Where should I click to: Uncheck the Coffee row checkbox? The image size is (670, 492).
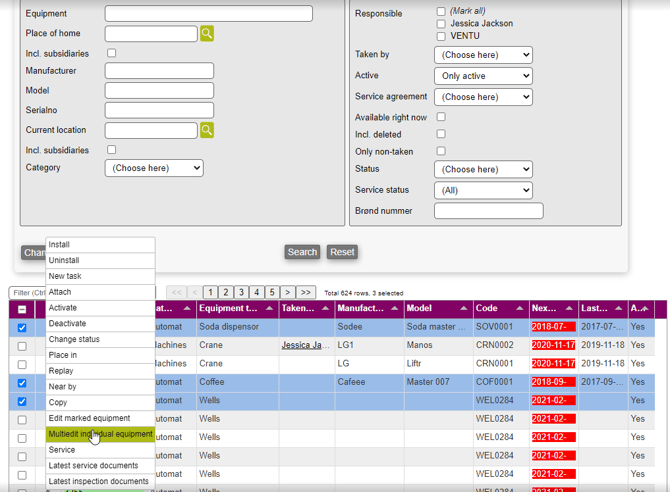coord(22,383)
